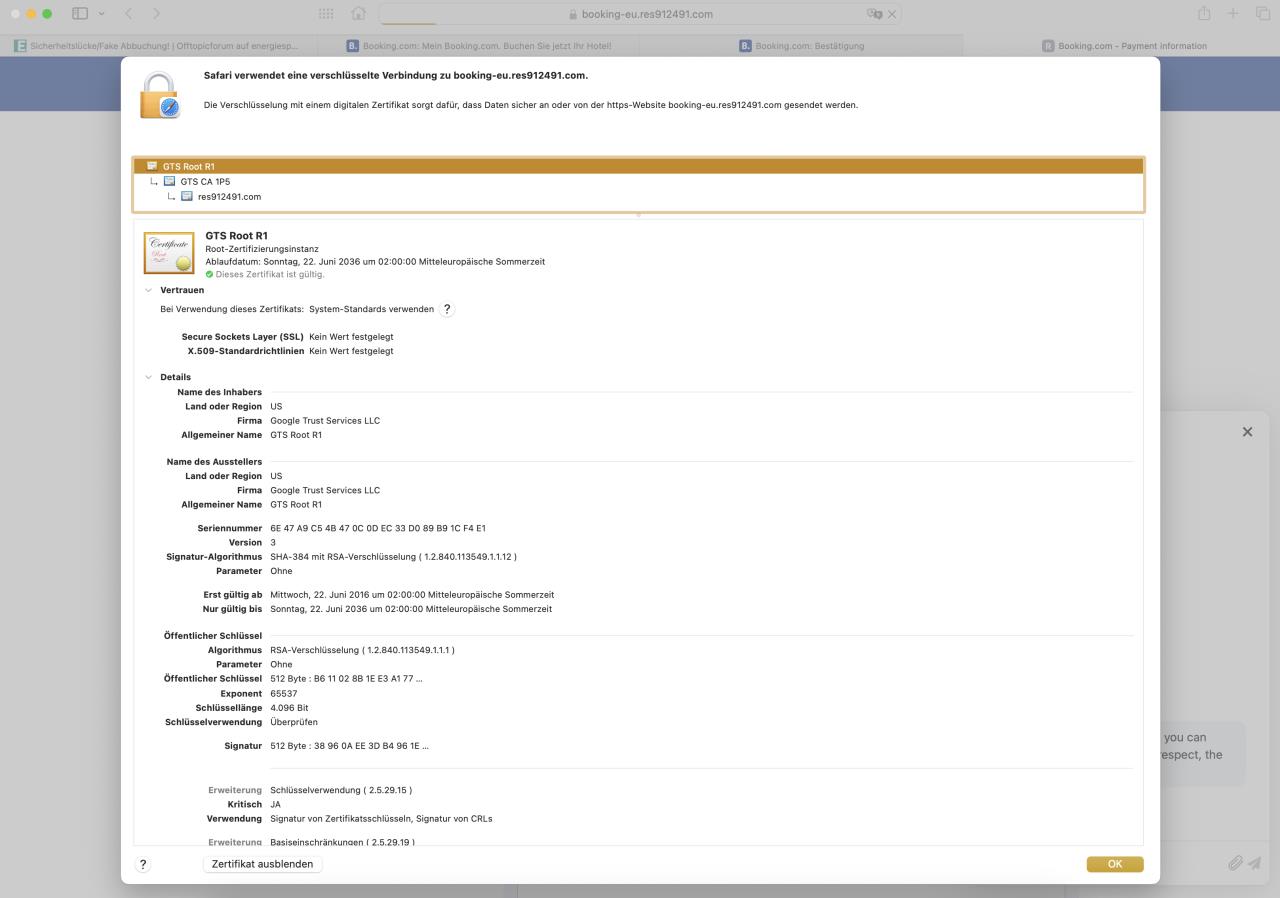1280x898 pixels.
Task: Stop loading with the X button
Action: (892, 14)
